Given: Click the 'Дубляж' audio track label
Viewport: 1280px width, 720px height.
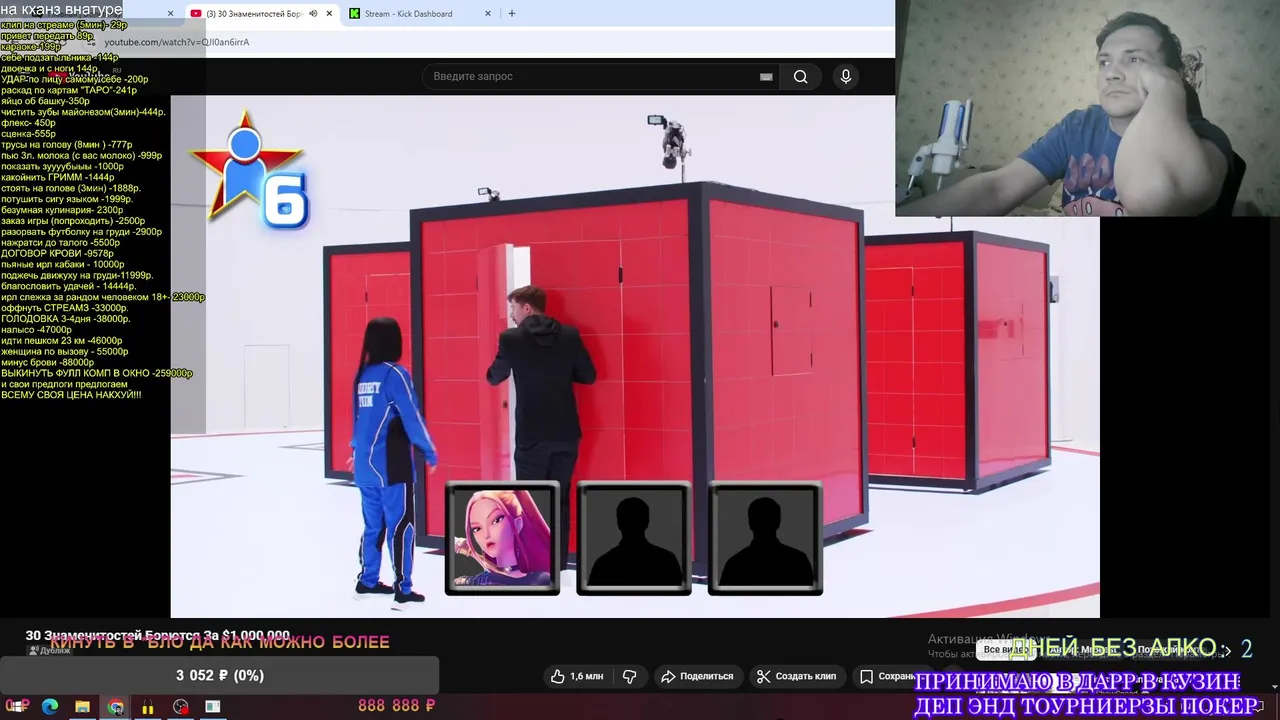Looking at the screenshot, I should 50,650.
